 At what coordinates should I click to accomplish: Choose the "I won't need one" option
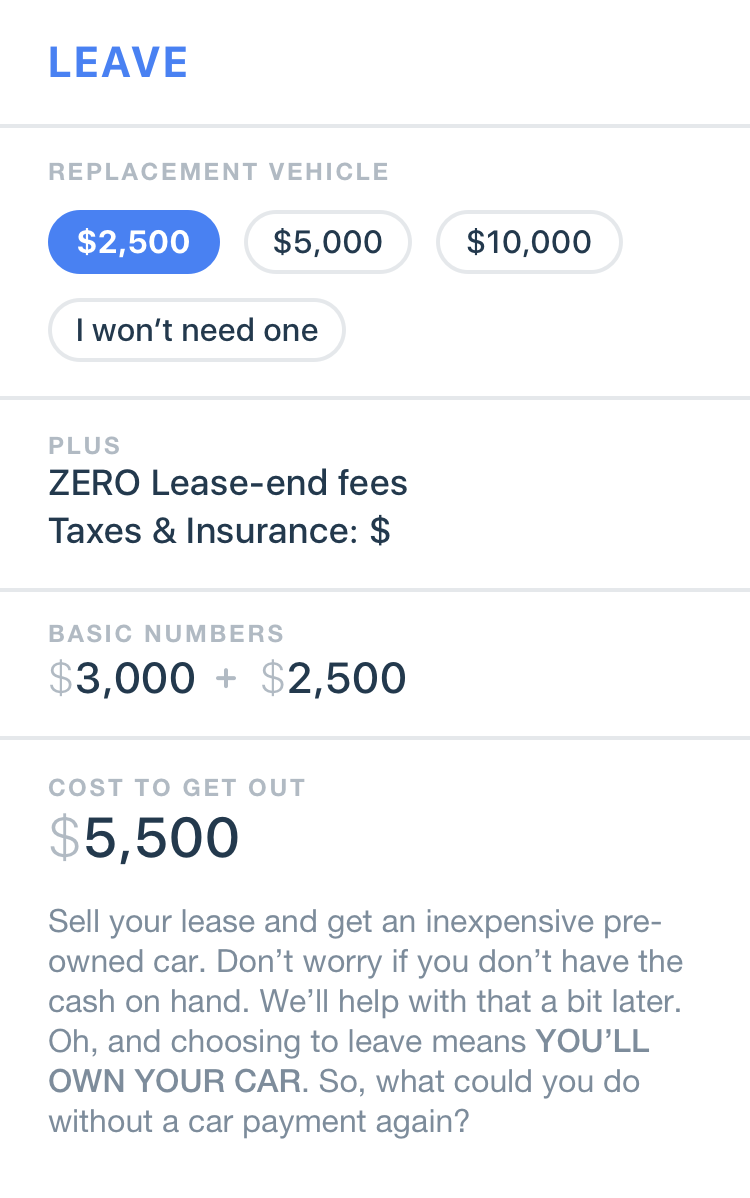[196, 330]
